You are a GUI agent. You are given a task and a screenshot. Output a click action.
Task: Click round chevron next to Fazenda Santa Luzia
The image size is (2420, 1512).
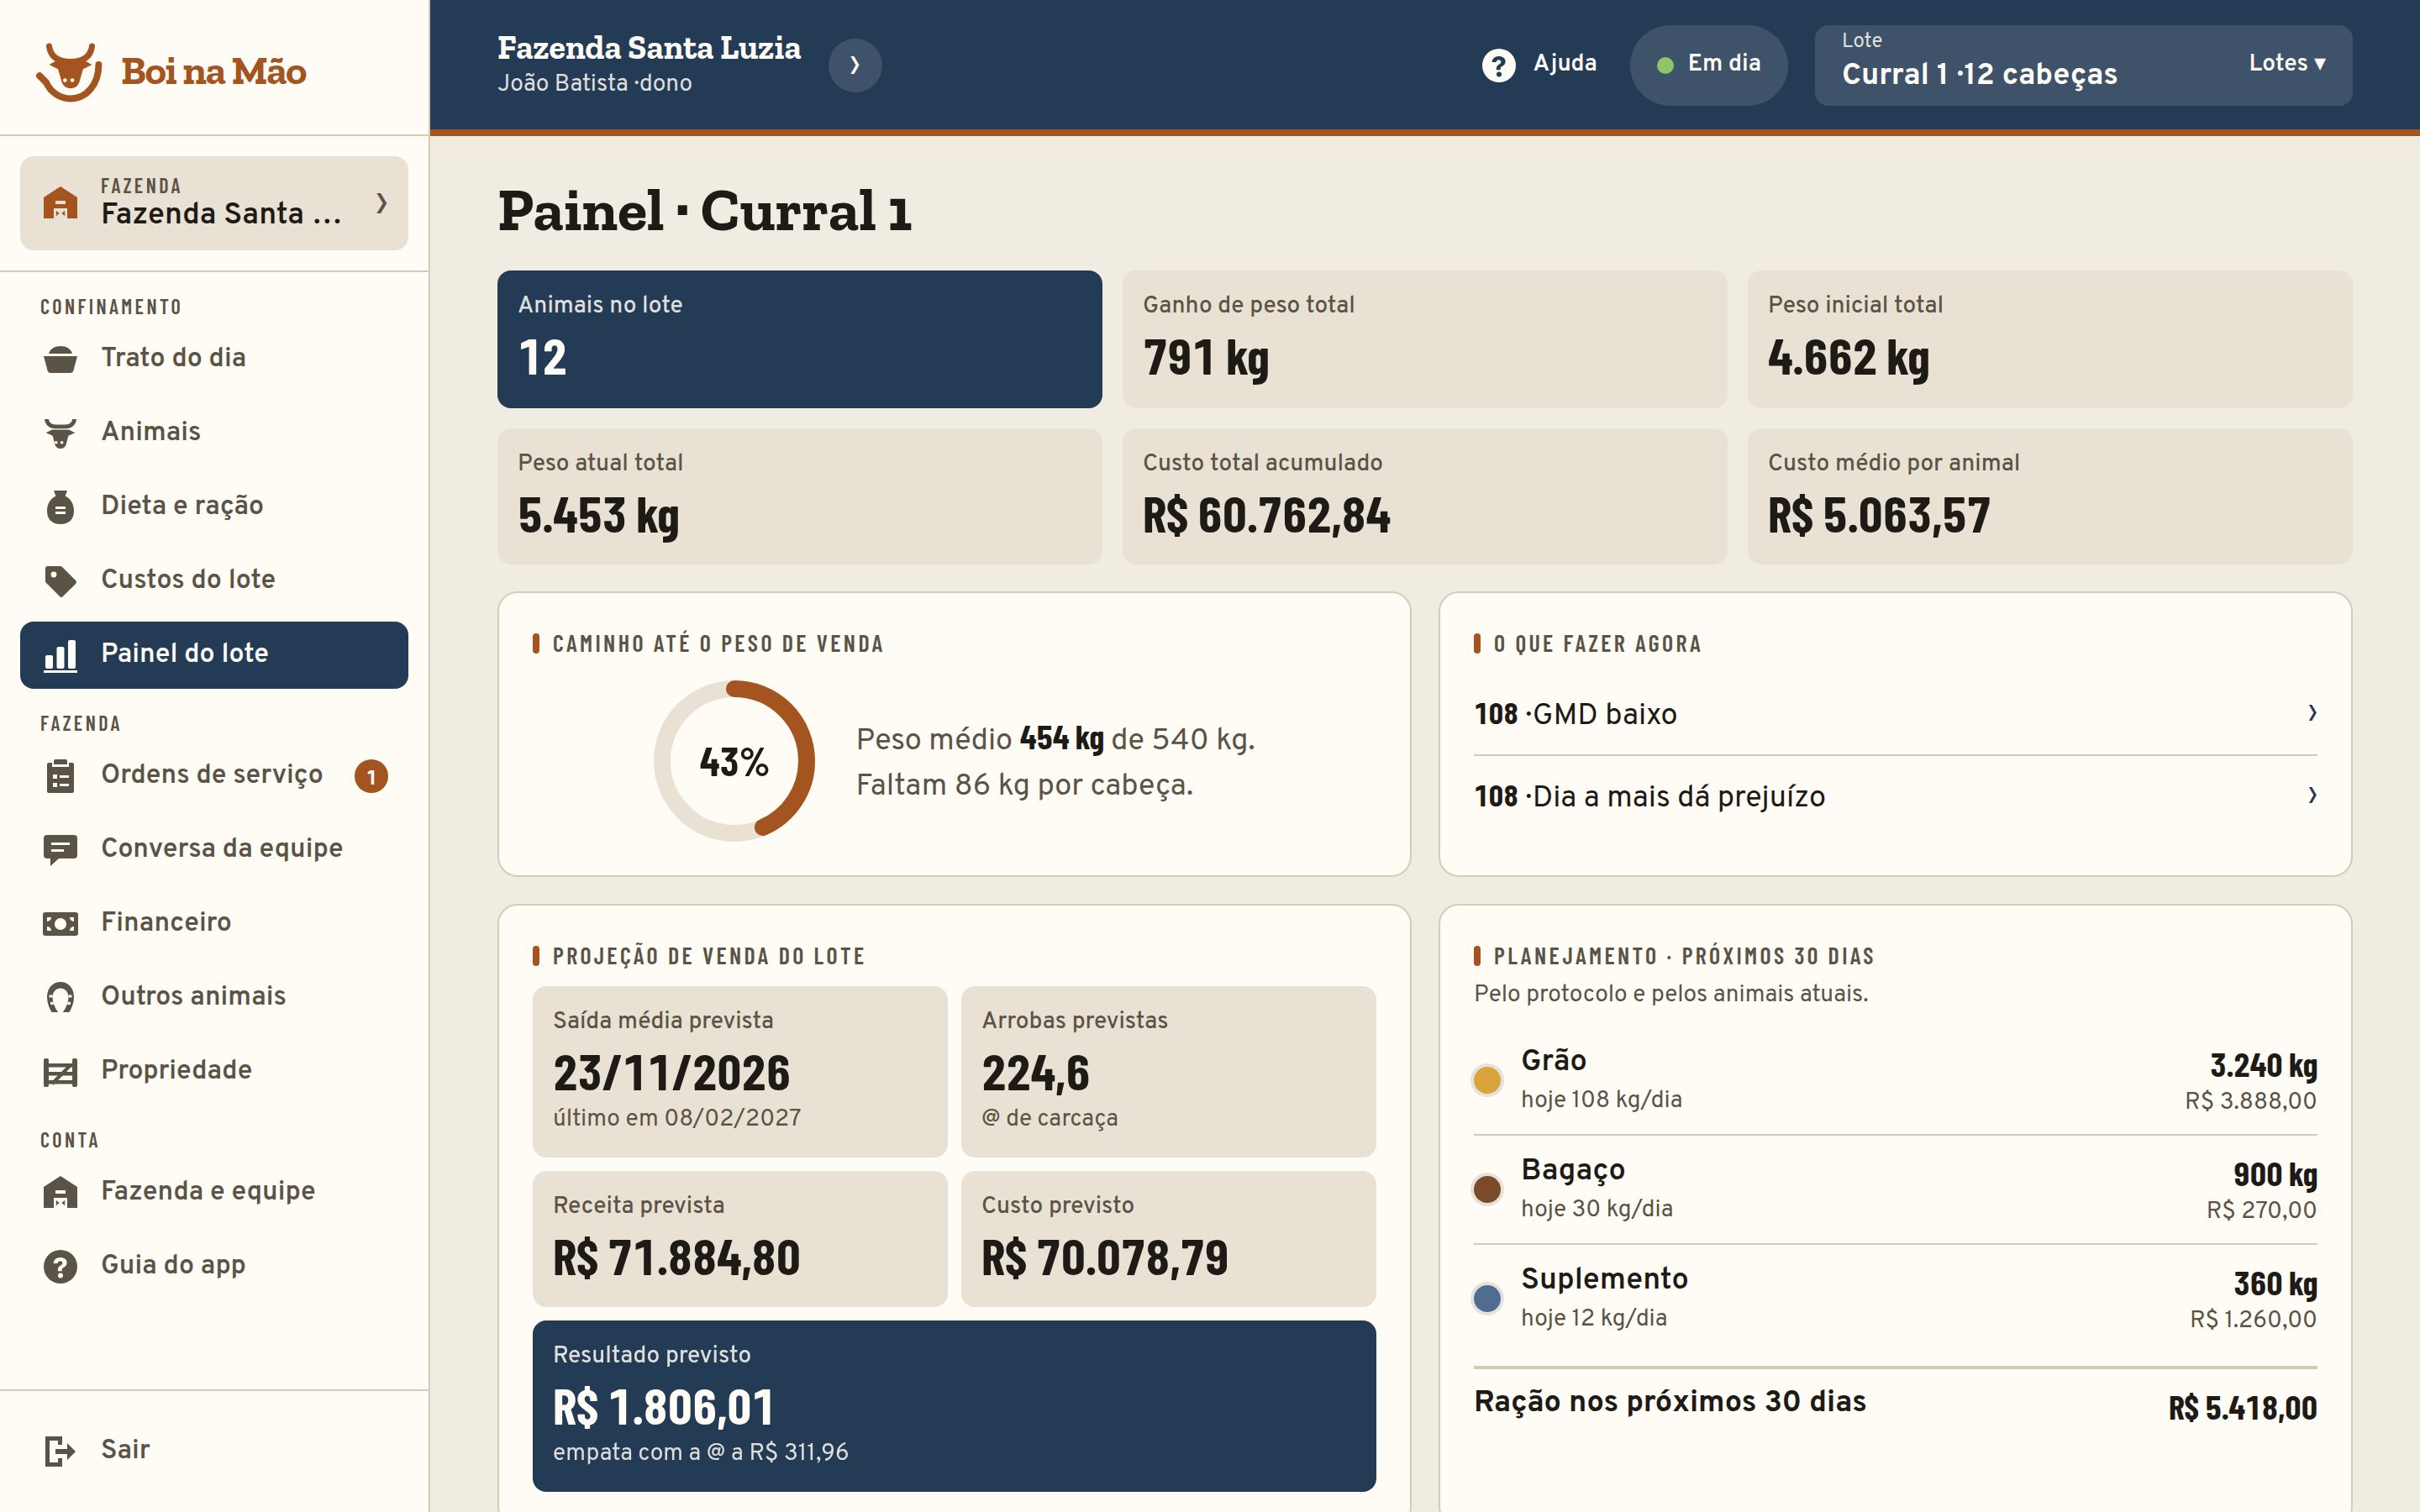pyautogui.click(x=855, y=65)
